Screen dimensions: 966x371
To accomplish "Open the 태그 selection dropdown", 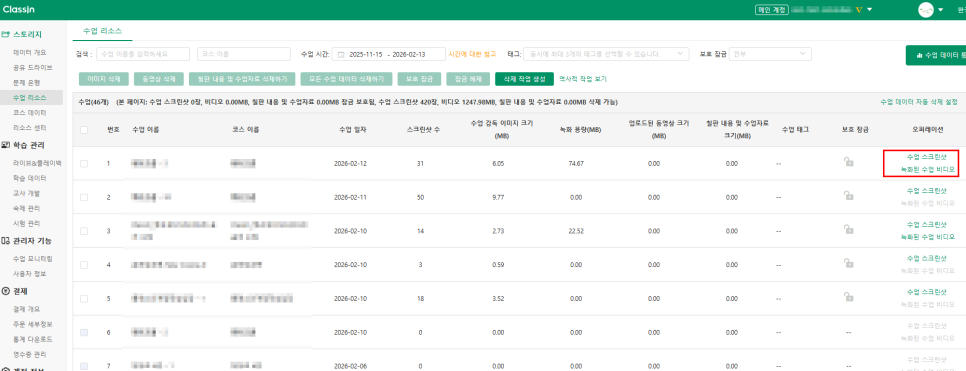I will pos(606,54).
